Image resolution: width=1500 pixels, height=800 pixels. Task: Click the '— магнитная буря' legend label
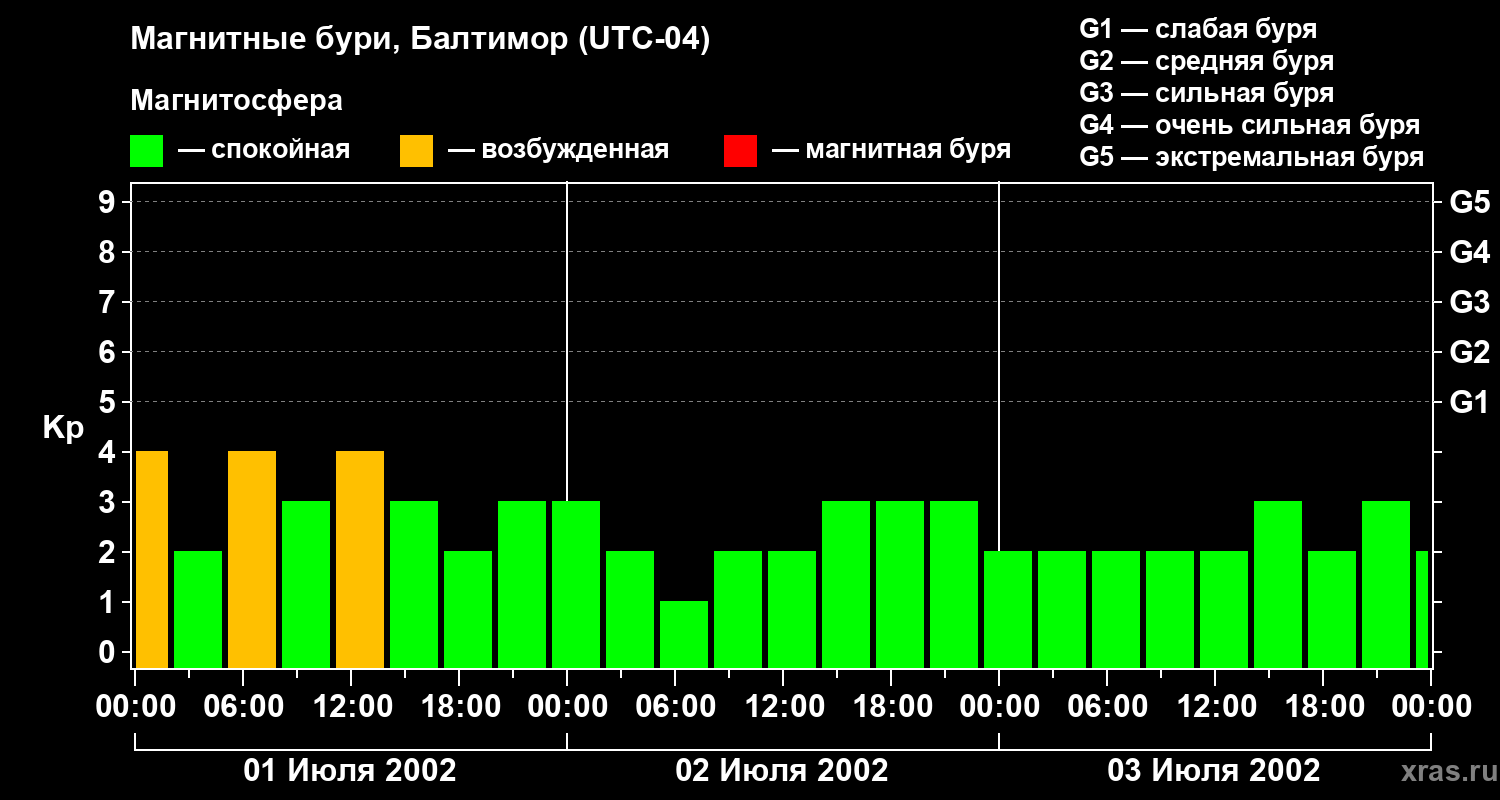(891, 150)
